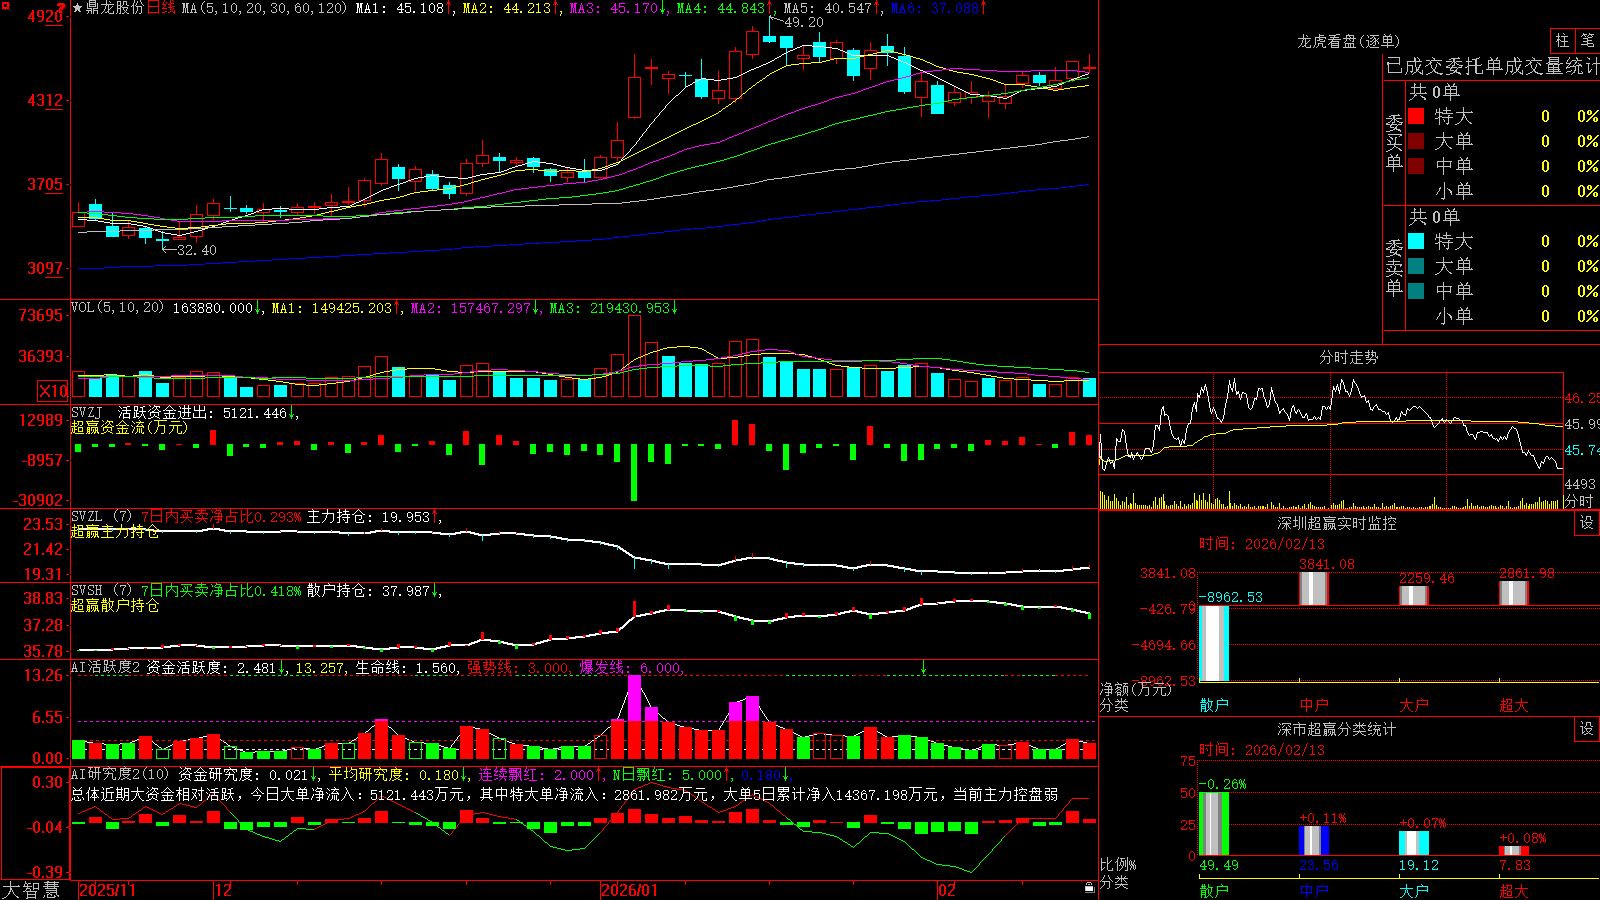Click the SVSH indicator label

[101, 590]
